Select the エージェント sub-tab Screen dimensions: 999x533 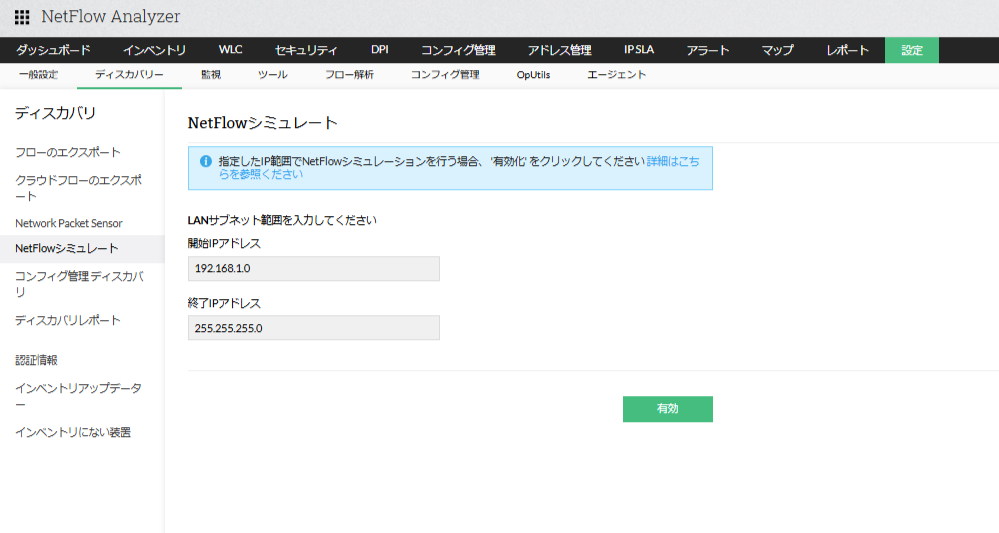617,75
